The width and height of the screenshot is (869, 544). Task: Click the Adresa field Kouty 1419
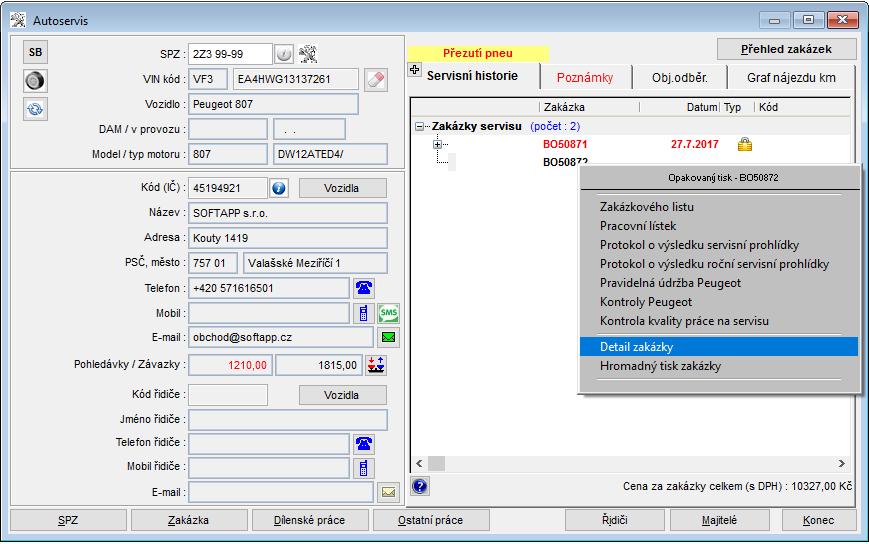tap(288, 238)
